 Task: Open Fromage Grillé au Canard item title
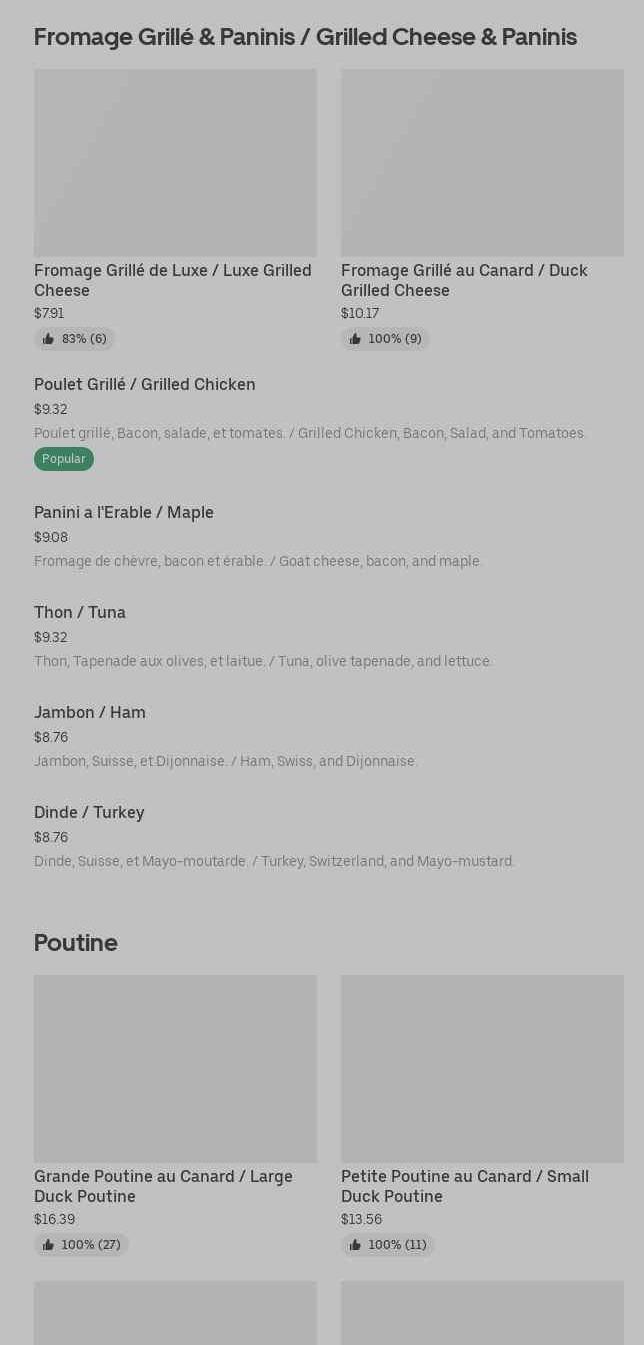point(464,280)
